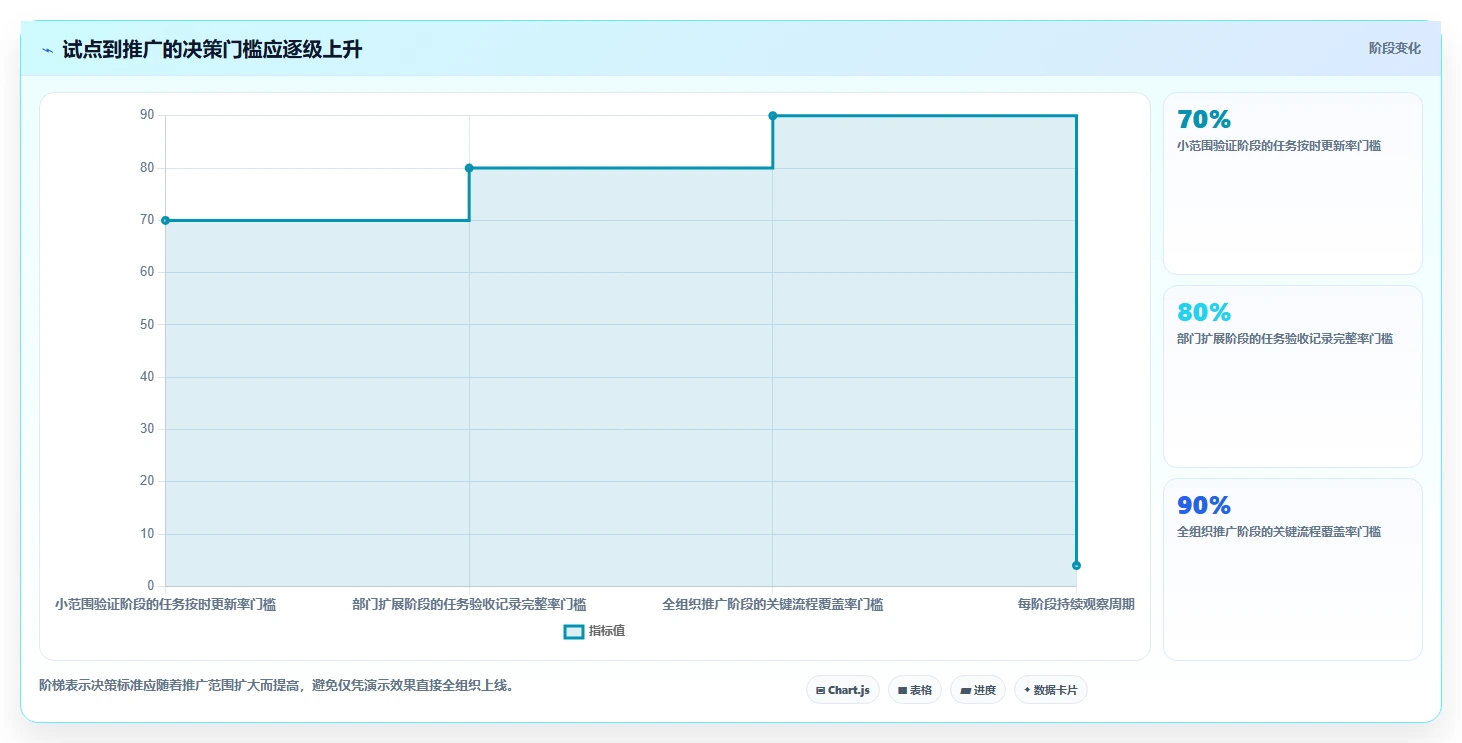Click y-axis tick label 0

pyautogui.click(x=151, y=586)
